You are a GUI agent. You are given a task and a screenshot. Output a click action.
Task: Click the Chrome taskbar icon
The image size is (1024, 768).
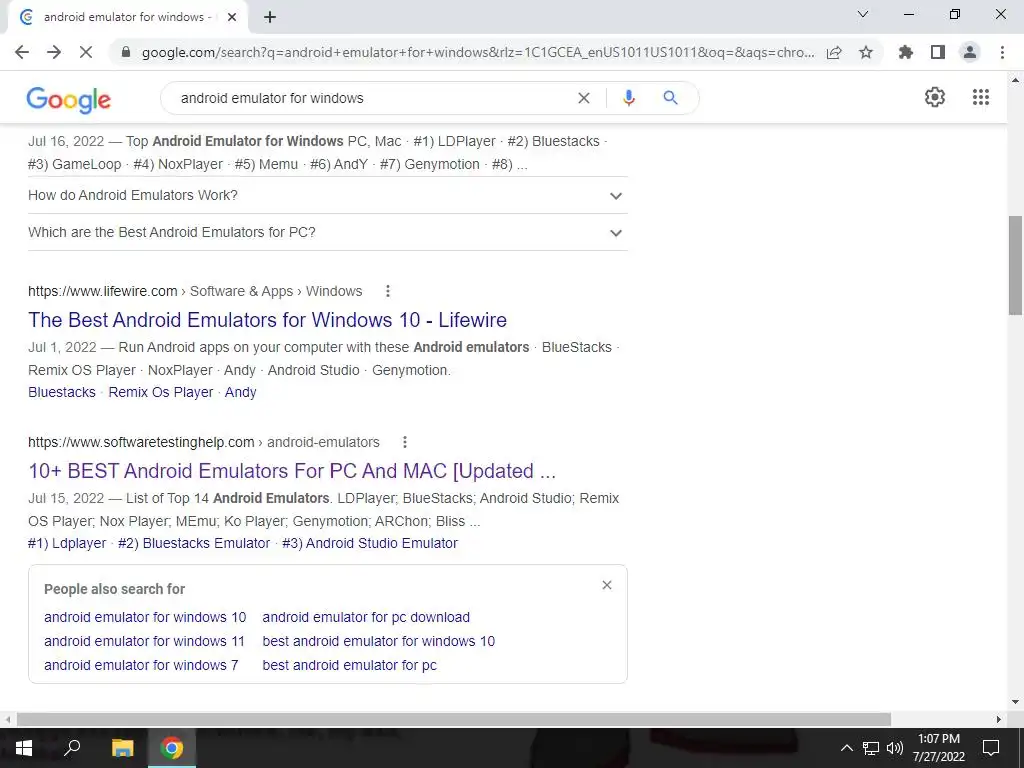point(172,748)
